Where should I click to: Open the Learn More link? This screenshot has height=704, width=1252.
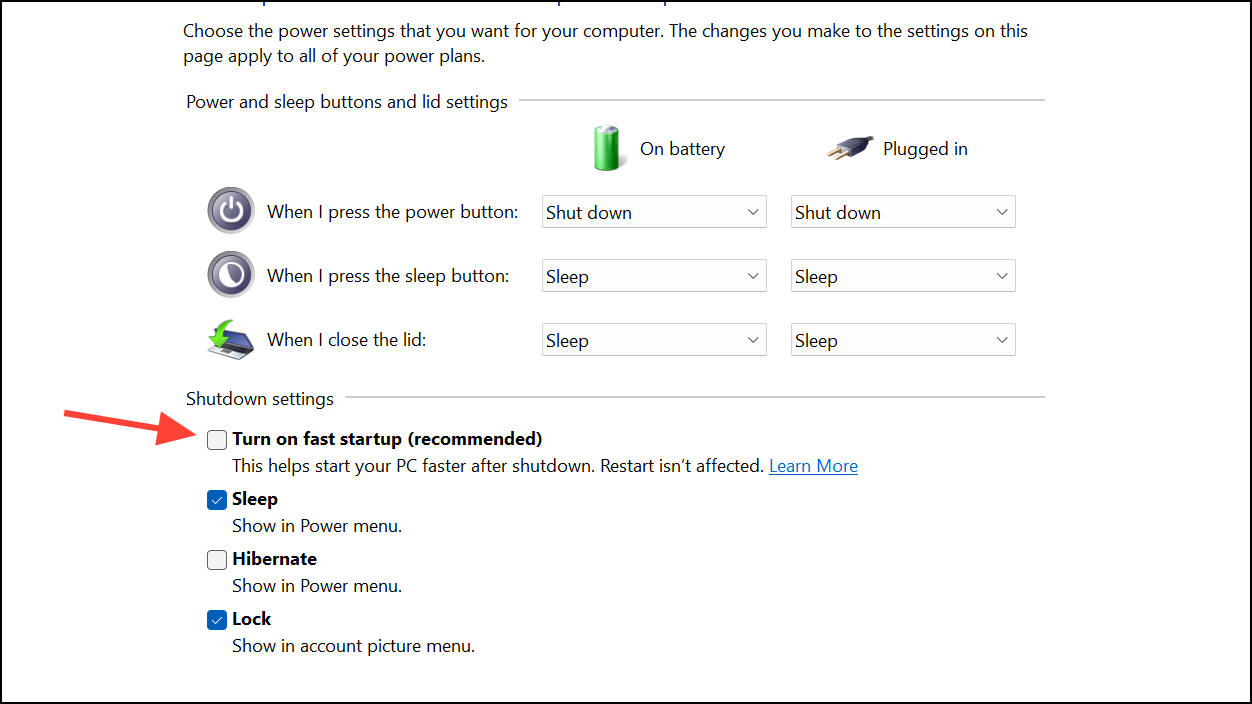pyautogui.click(x=813, y=466)
